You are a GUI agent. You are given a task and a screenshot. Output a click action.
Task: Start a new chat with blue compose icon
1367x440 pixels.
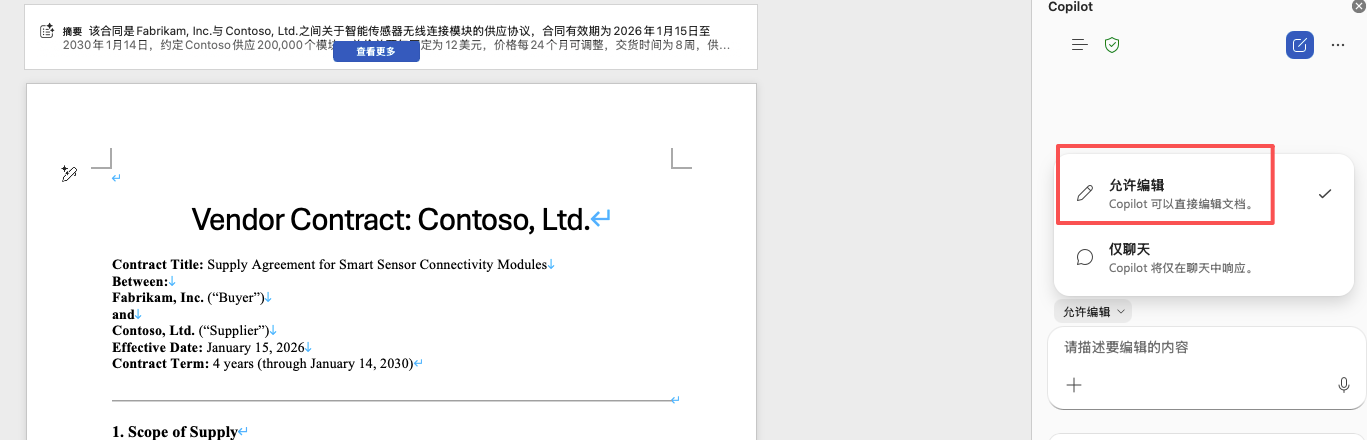tap(1299, 45)
